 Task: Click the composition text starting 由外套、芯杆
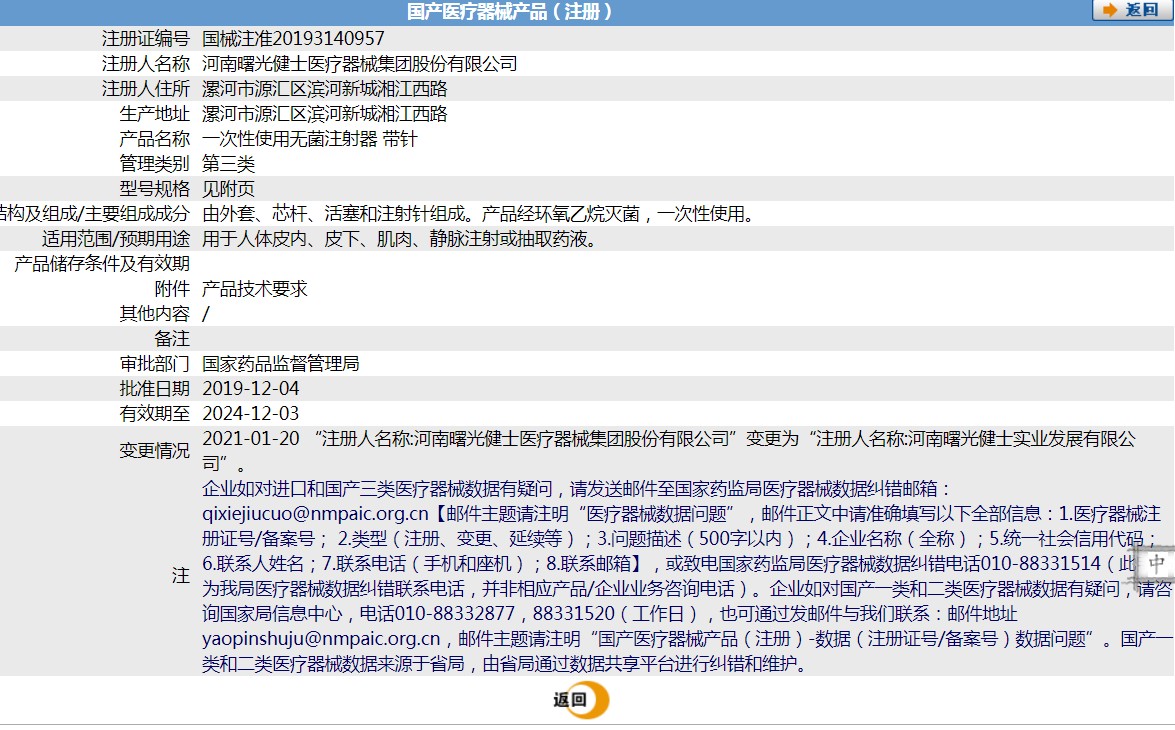click(480, 214)
